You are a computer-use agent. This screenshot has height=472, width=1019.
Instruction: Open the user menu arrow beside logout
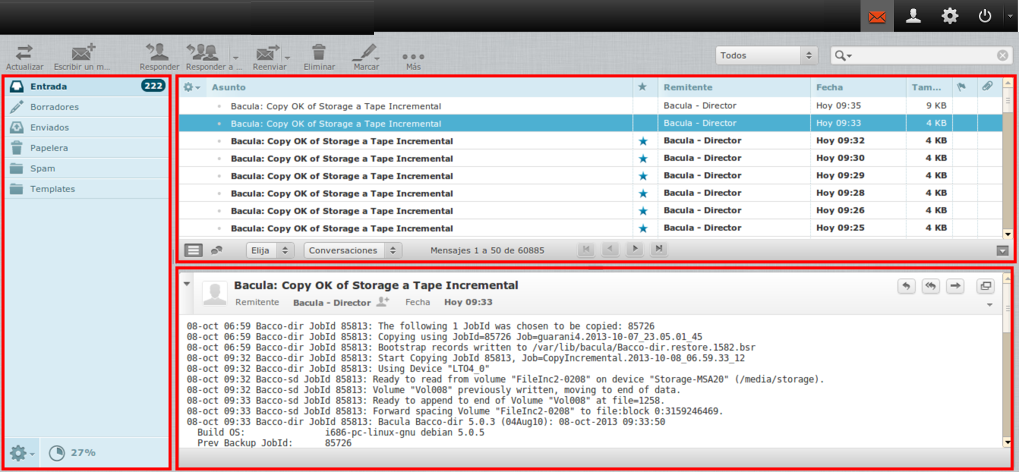click(x=1011, y=16)
